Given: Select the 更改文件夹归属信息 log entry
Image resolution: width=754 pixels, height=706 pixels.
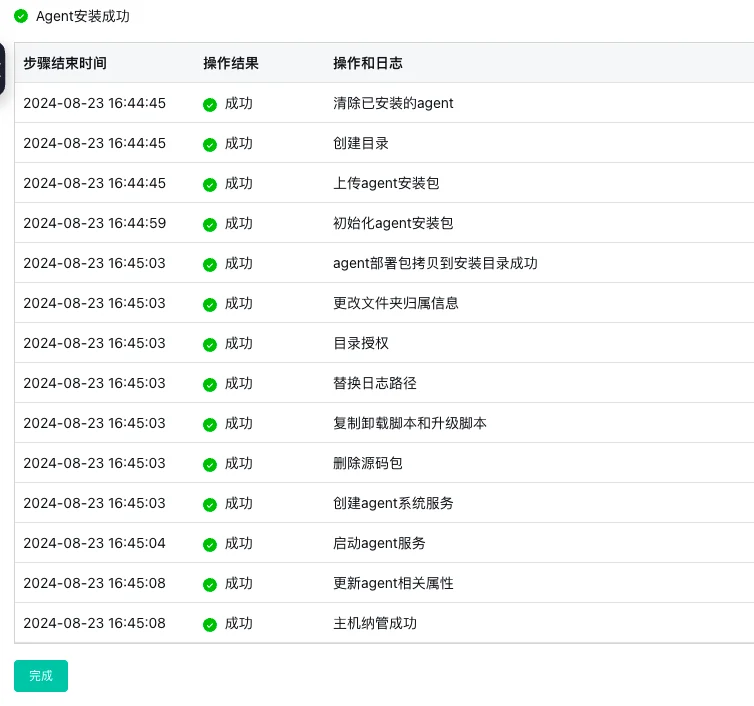Looking at the screenshot, I should 395,303.
